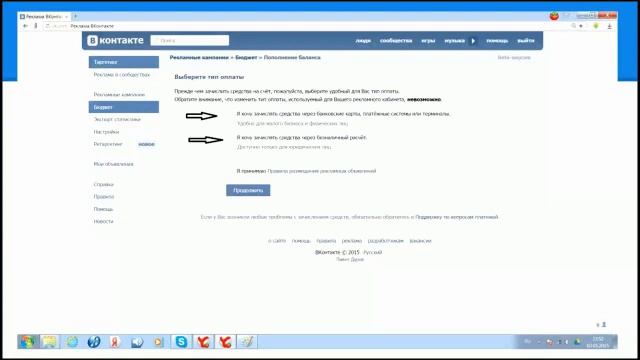Open the Правила размещения рекламных объявлений link
Screen dimensions: 640x360
click(322, 171)
